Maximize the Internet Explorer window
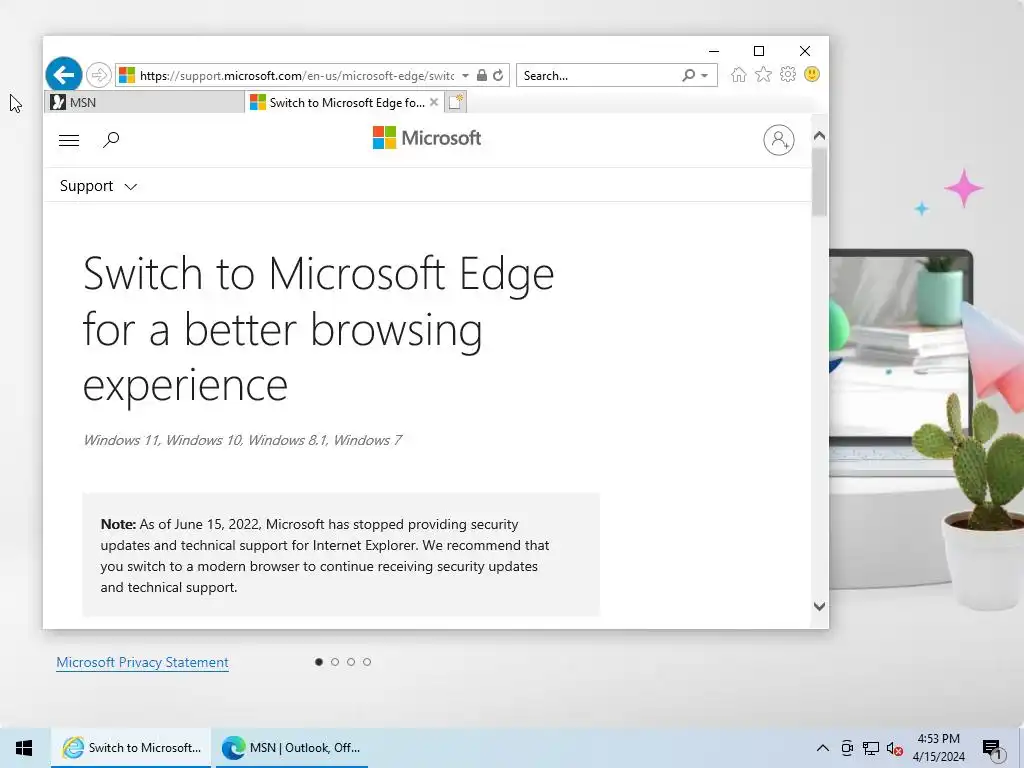 click(x=759, y=50)
